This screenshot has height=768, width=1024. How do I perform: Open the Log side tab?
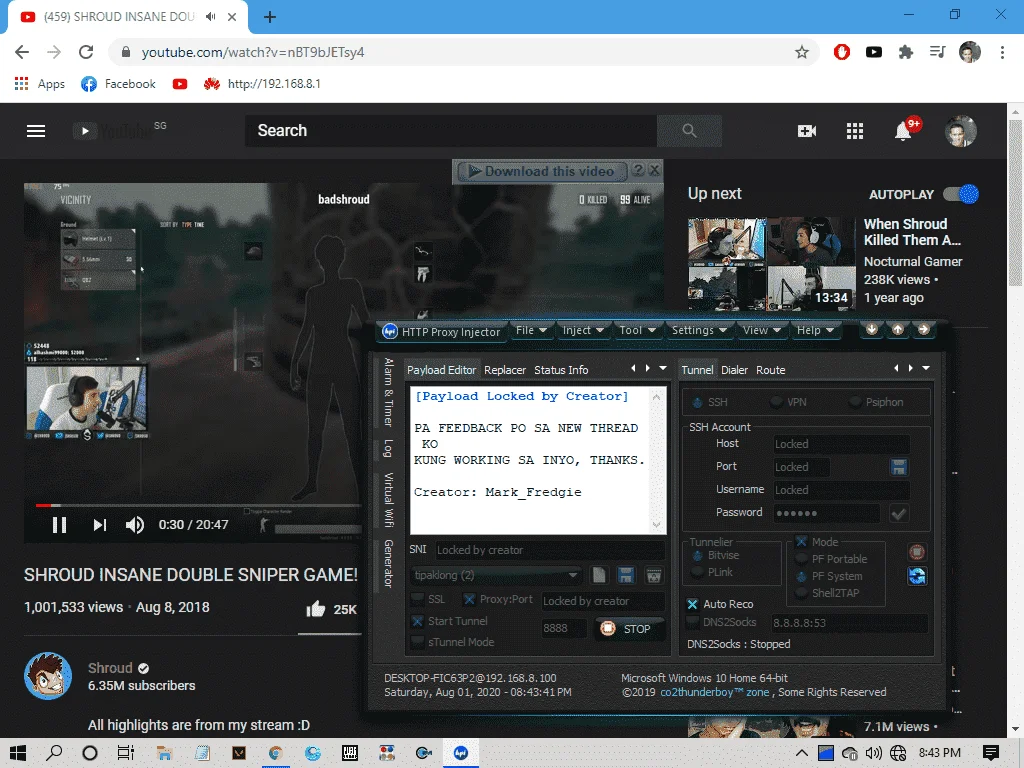tap(388, 448)
